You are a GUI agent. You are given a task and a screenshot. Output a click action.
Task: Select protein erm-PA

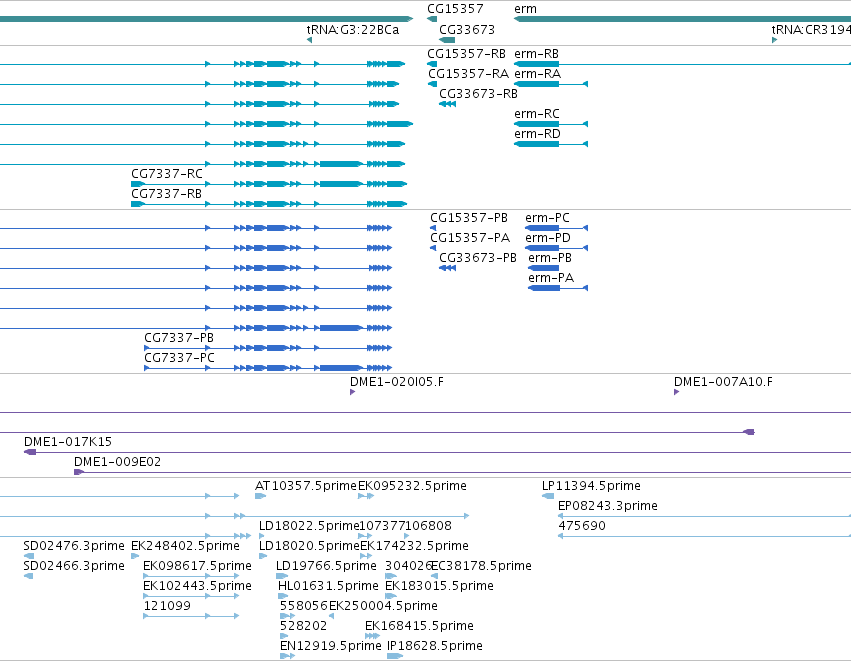pos(551,278)
